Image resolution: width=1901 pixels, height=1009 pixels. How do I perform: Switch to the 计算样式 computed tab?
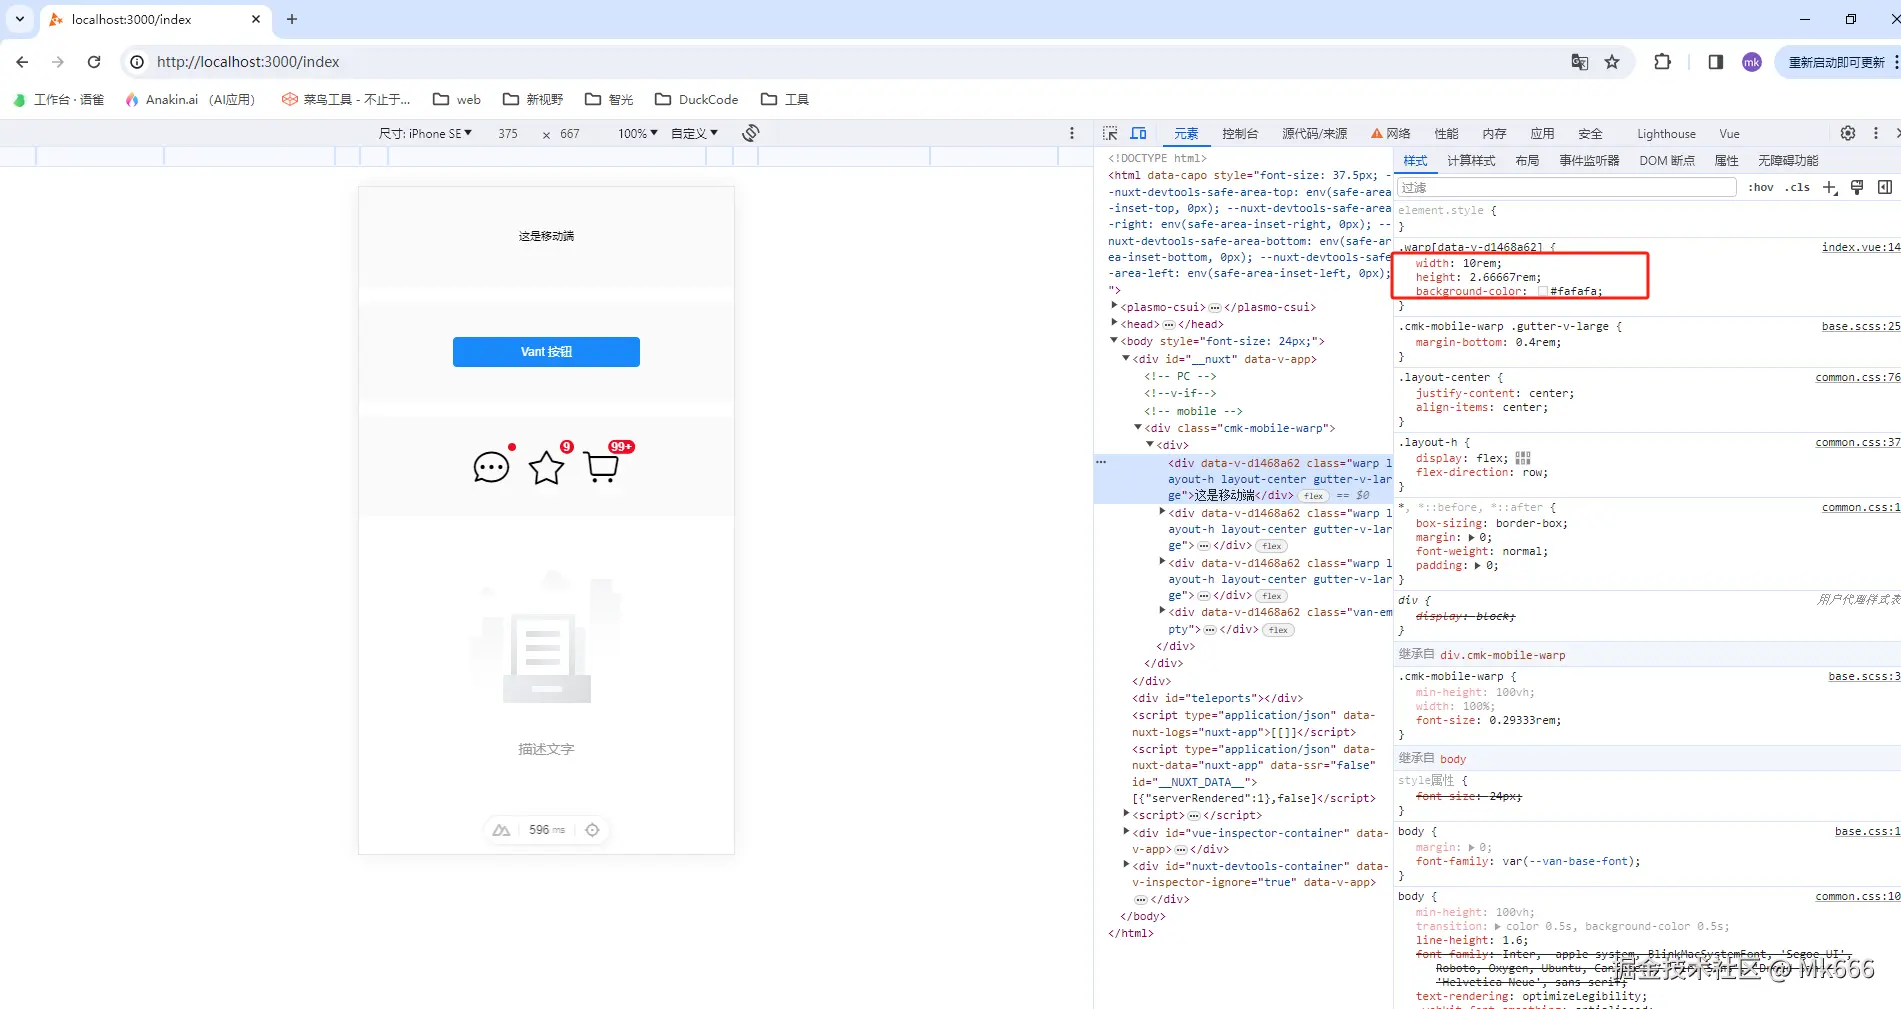[x=1471, y=160]
